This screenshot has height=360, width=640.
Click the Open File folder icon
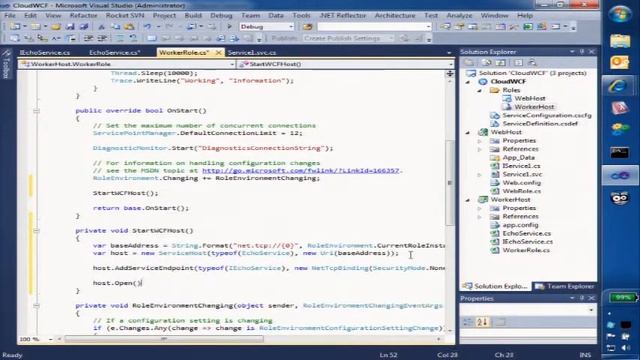[56, 27]
